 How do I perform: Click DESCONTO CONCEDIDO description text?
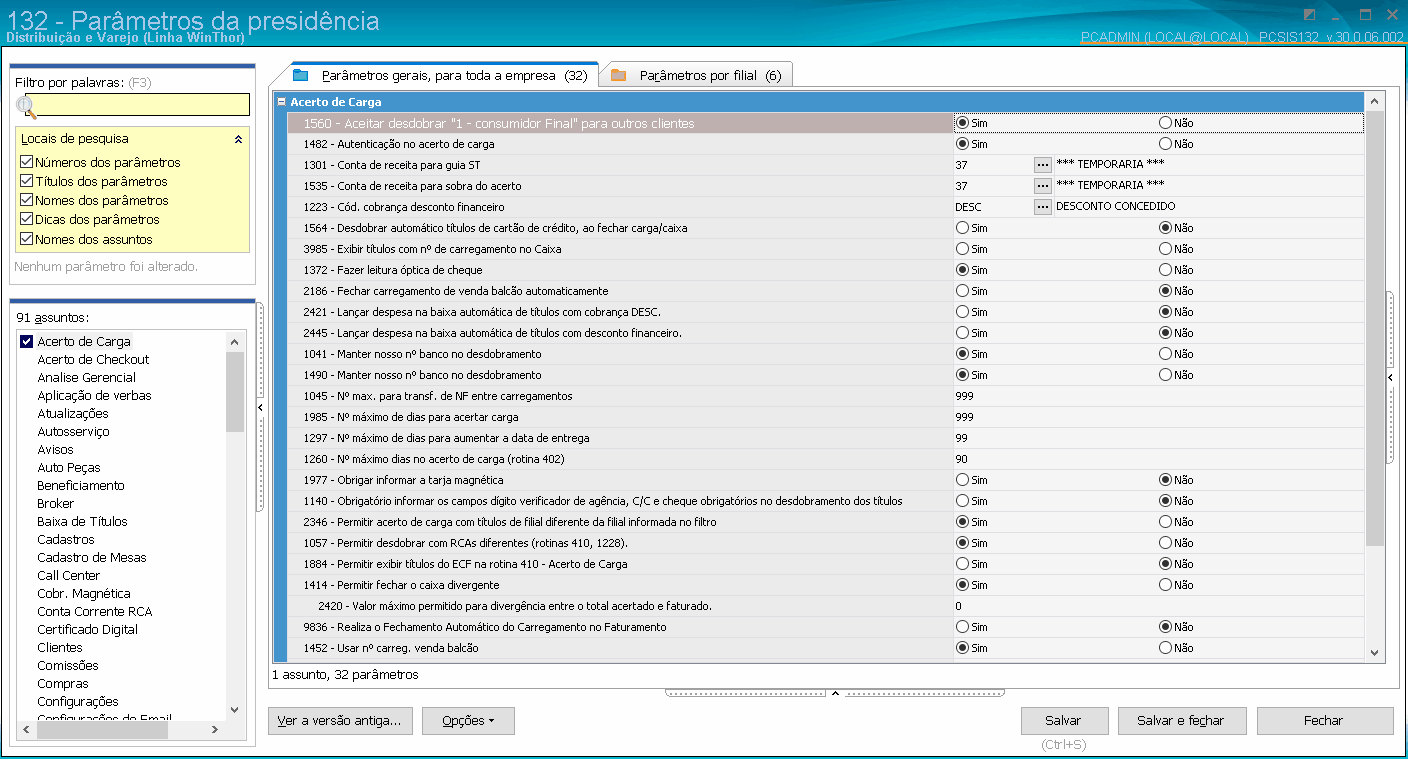tap(1115, 207)
